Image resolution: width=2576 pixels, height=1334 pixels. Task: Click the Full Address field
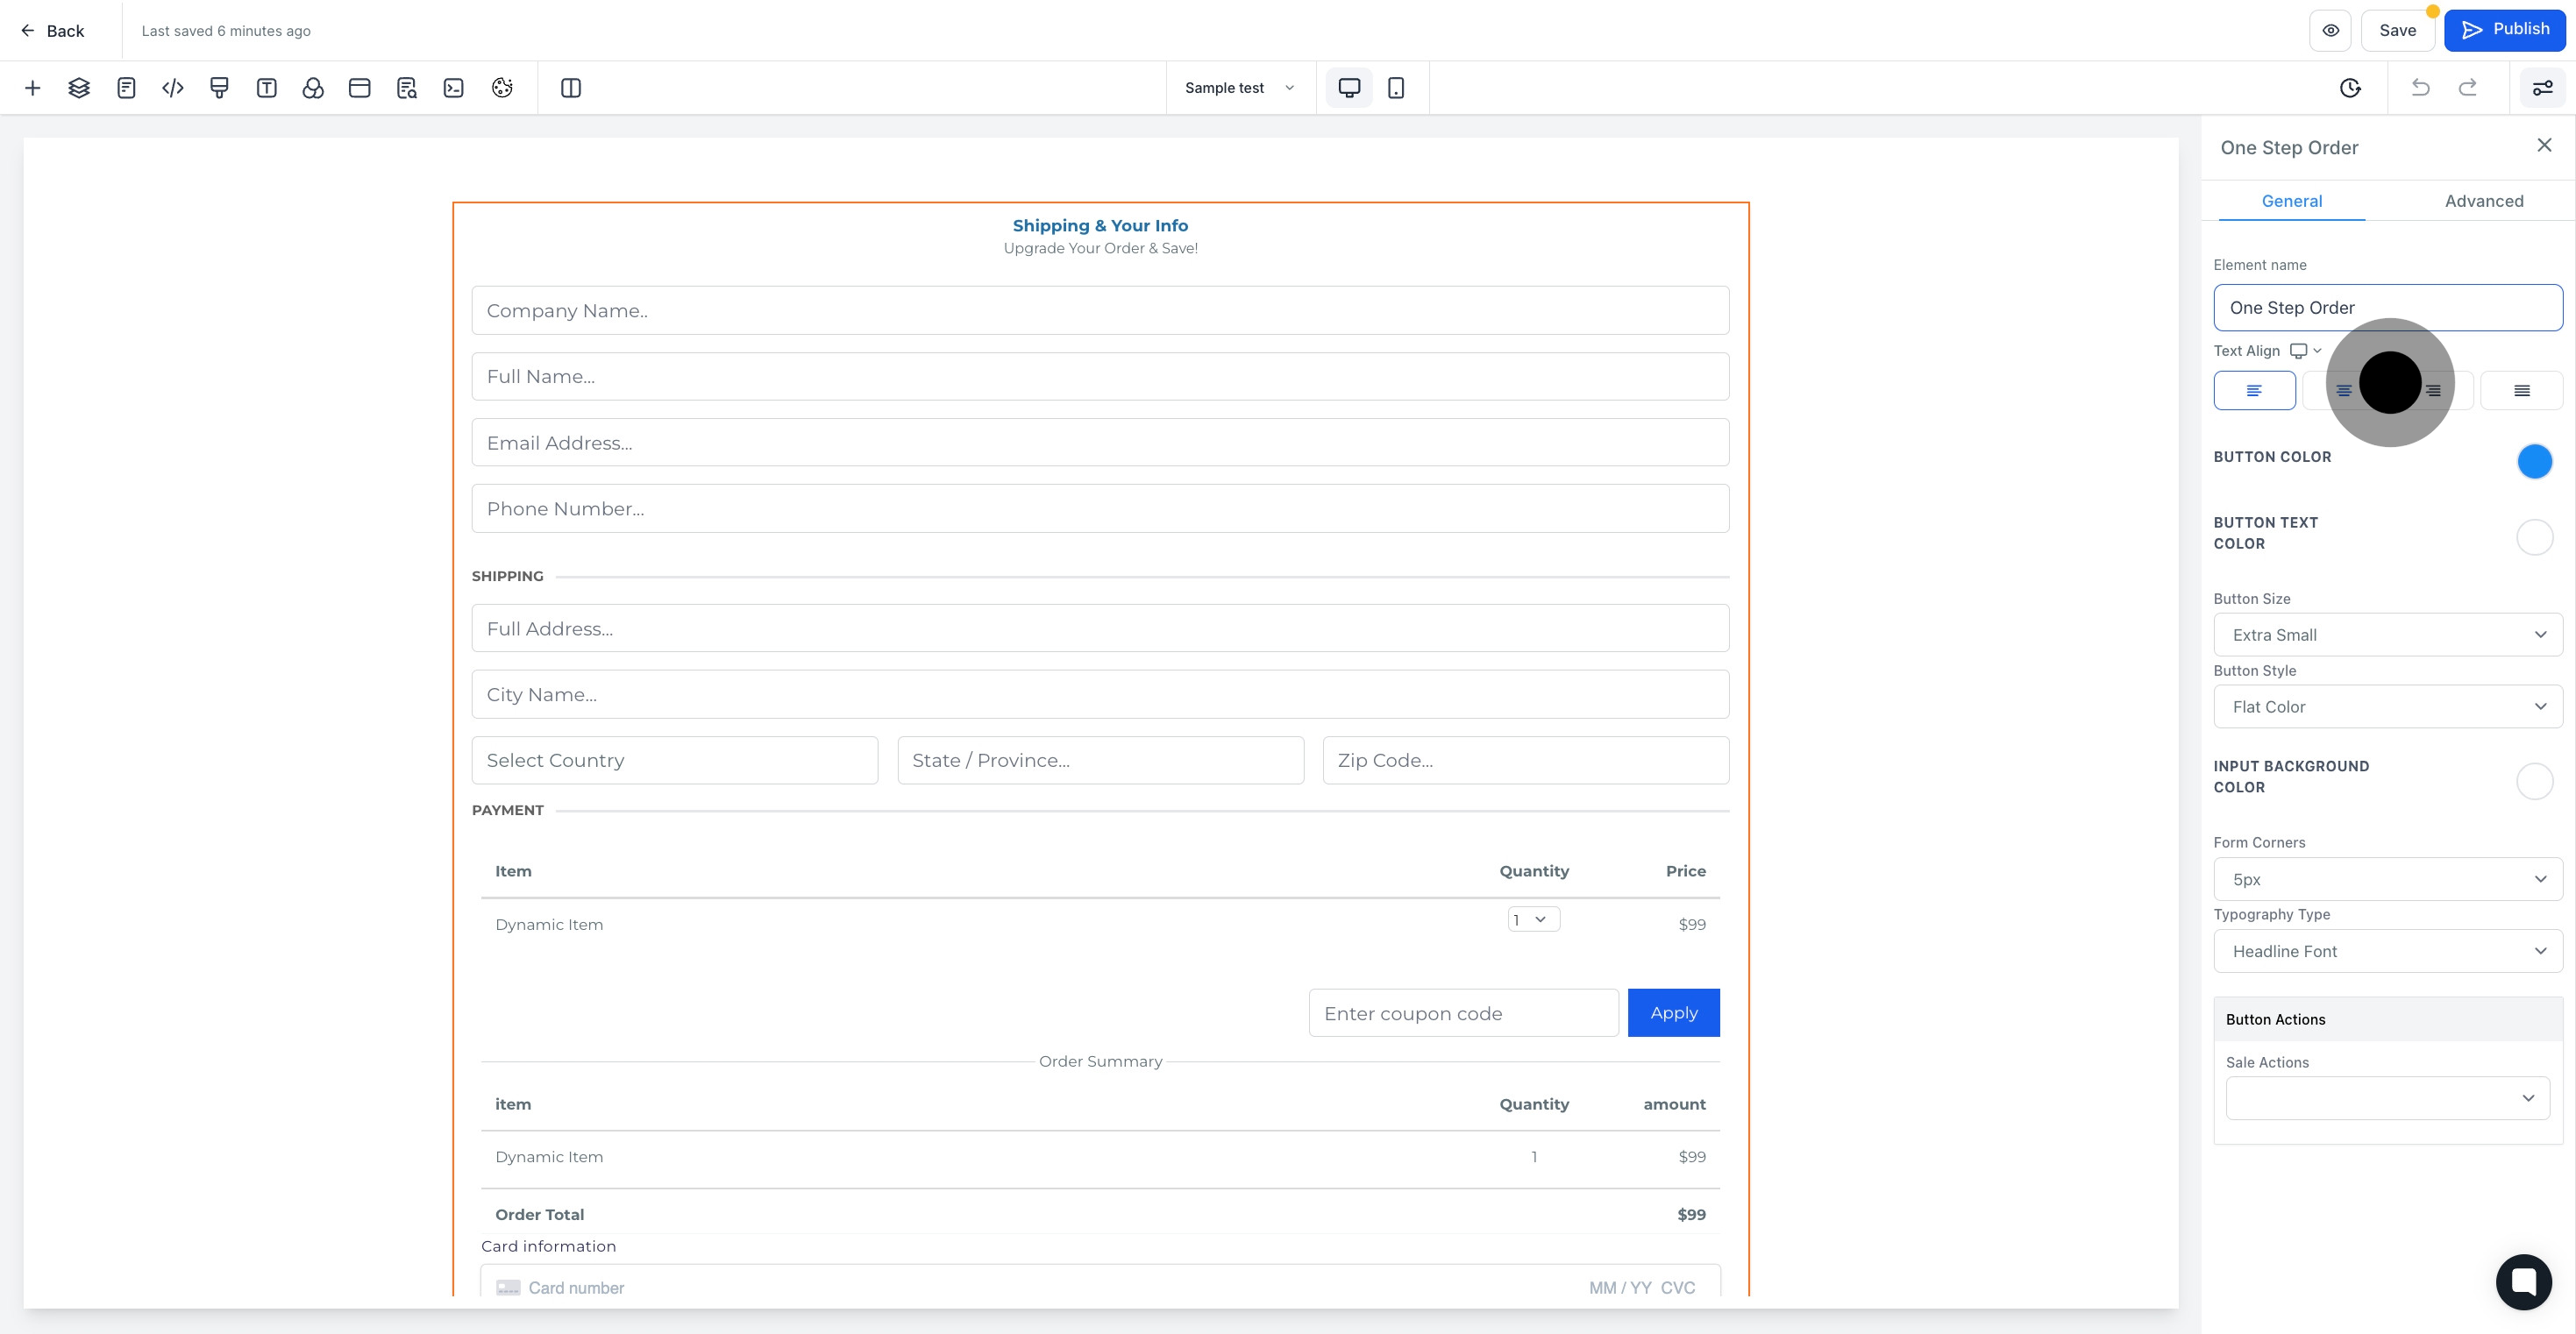pyautogui.click(x=1100, y=629)
